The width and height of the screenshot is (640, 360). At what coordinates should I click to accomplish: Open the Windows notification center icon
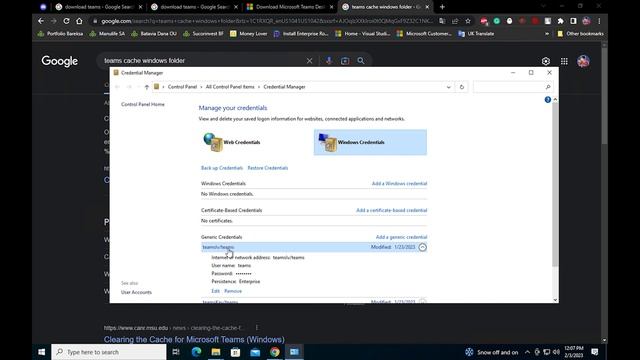(x=595, y=352)
